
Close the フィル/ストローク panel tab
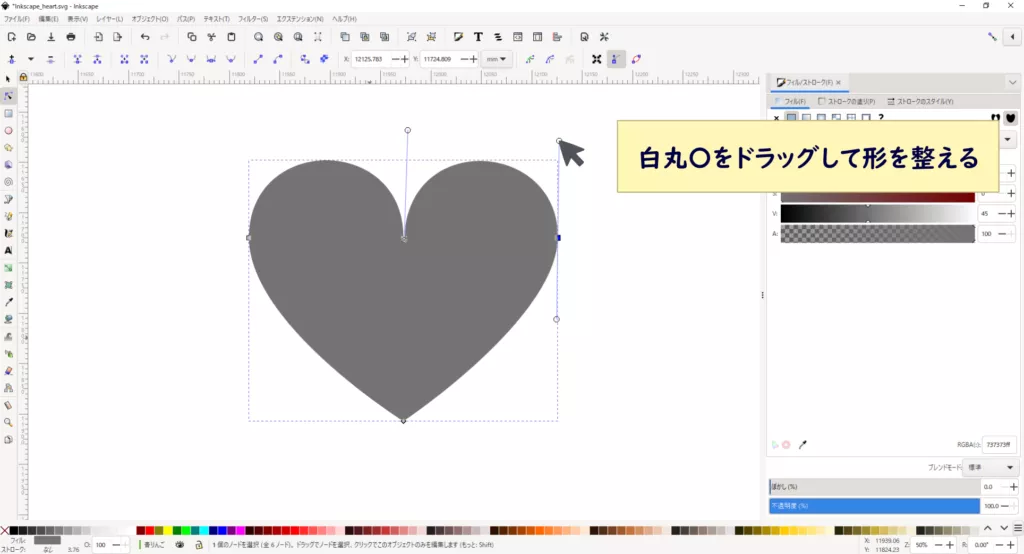tap(838, 82)
